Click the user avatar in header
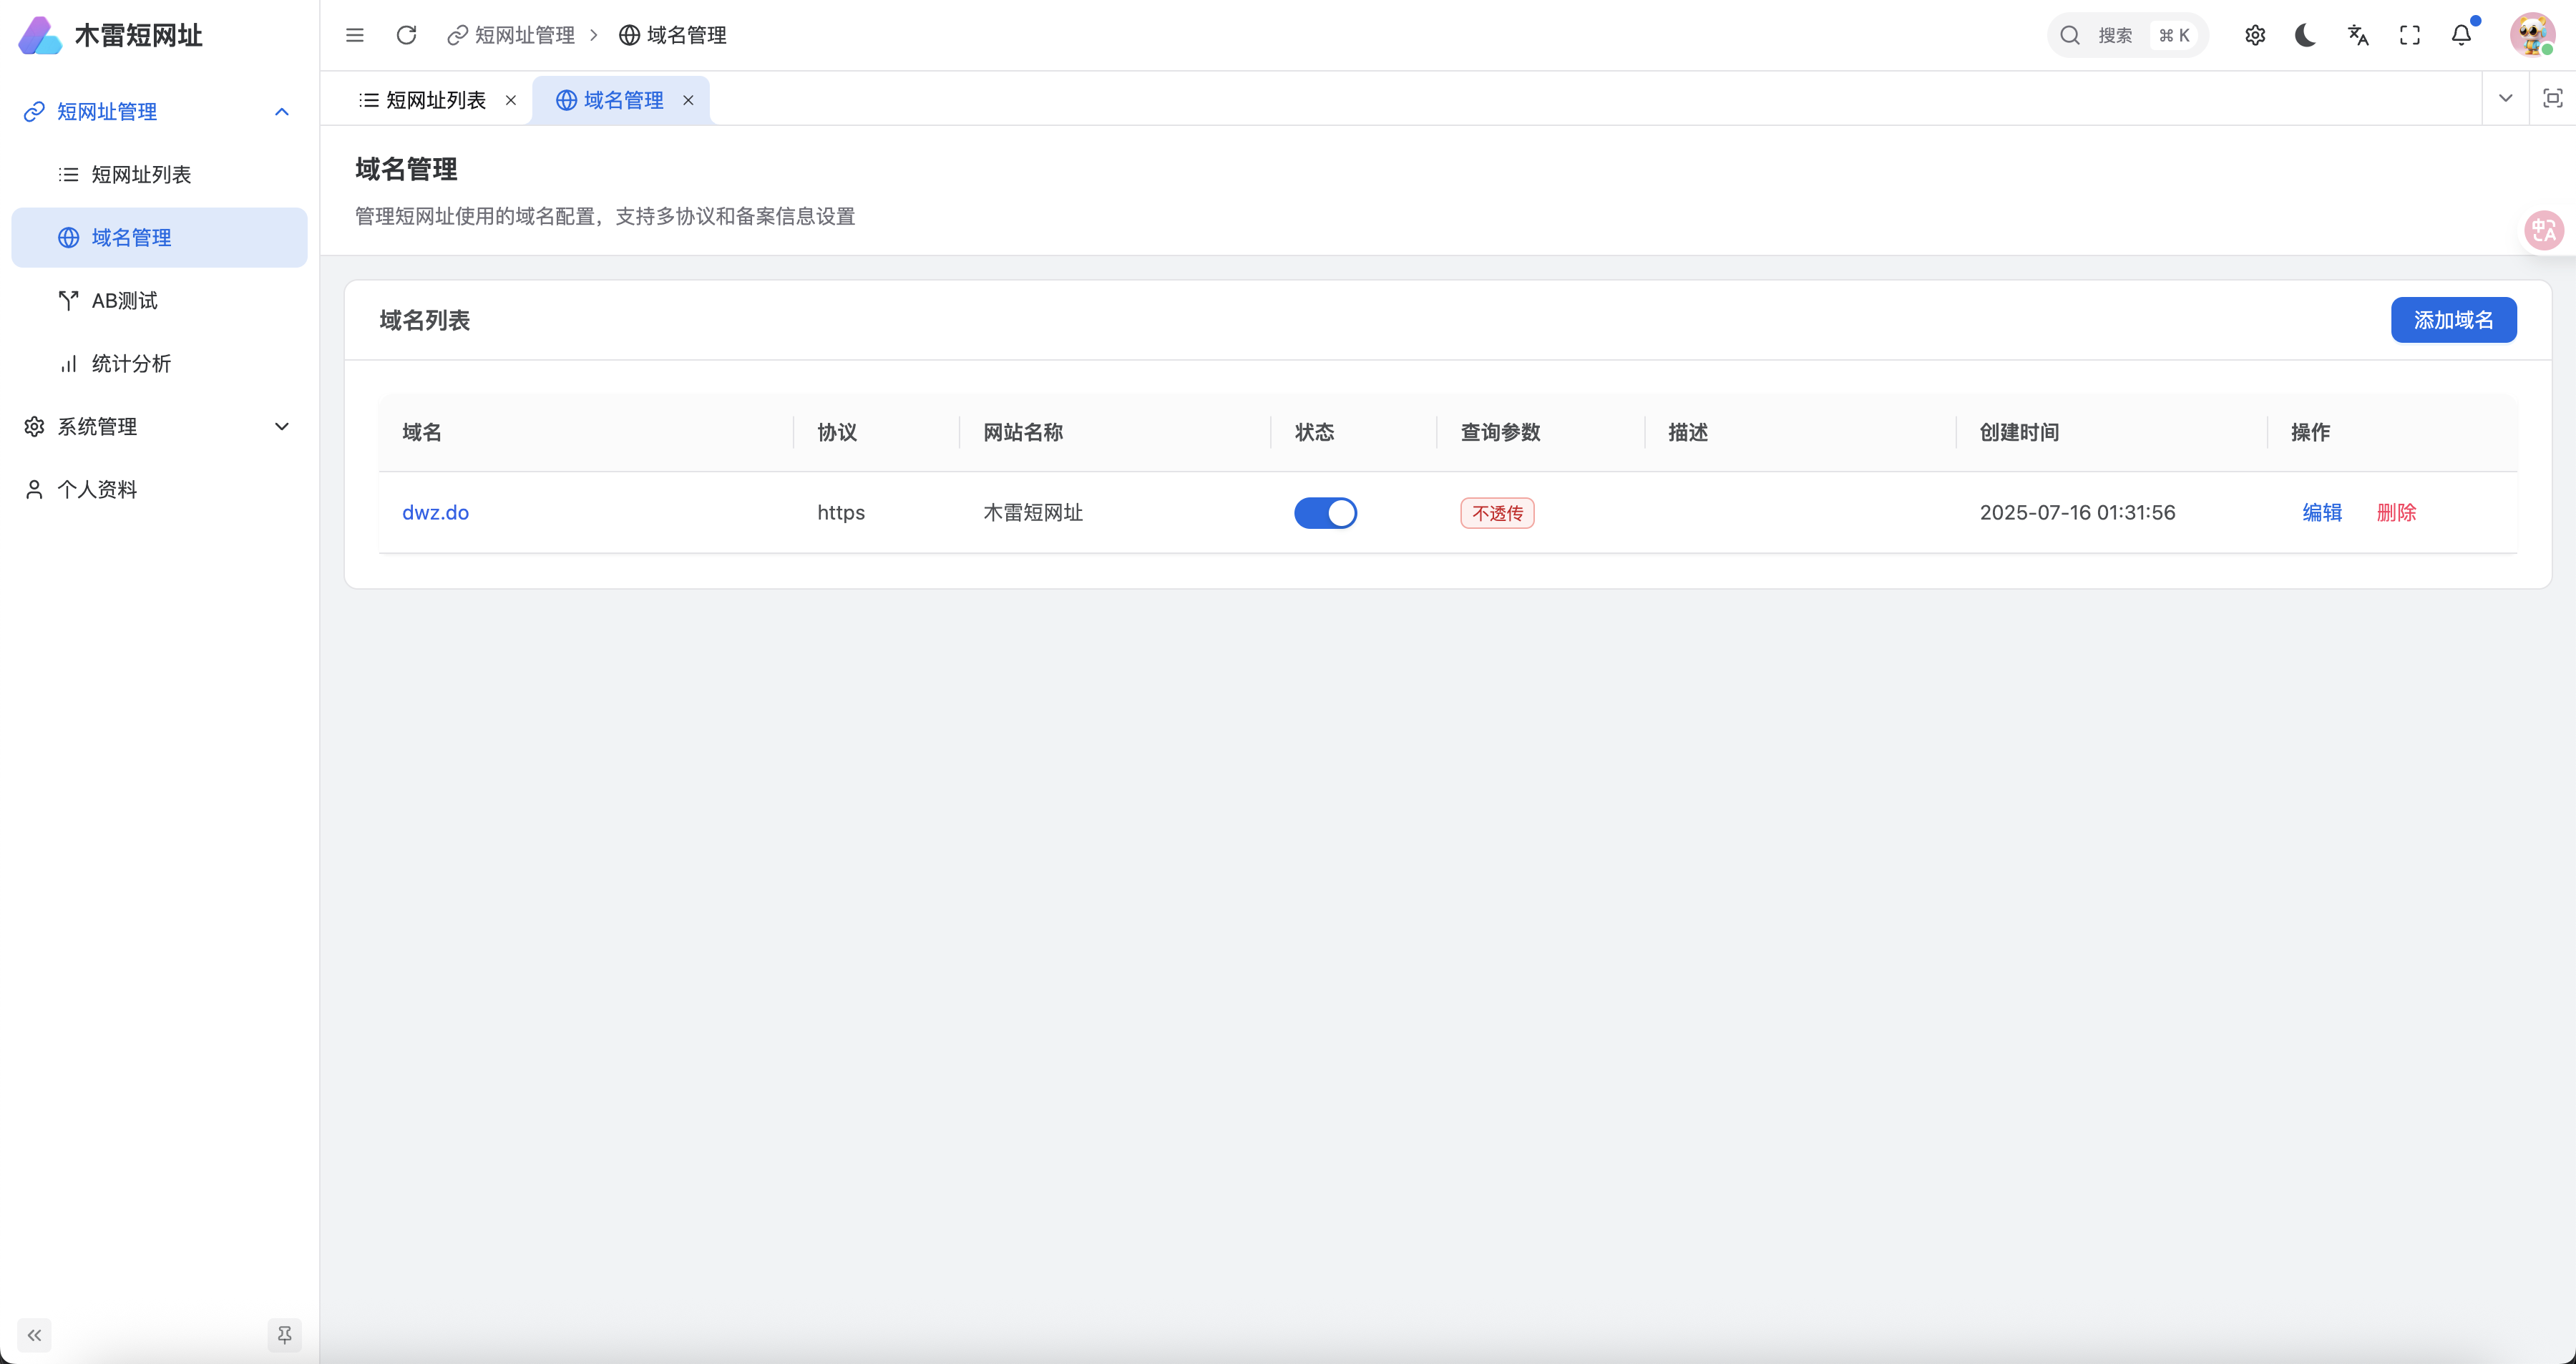 pyautogui.click(x=2532, y=35)
